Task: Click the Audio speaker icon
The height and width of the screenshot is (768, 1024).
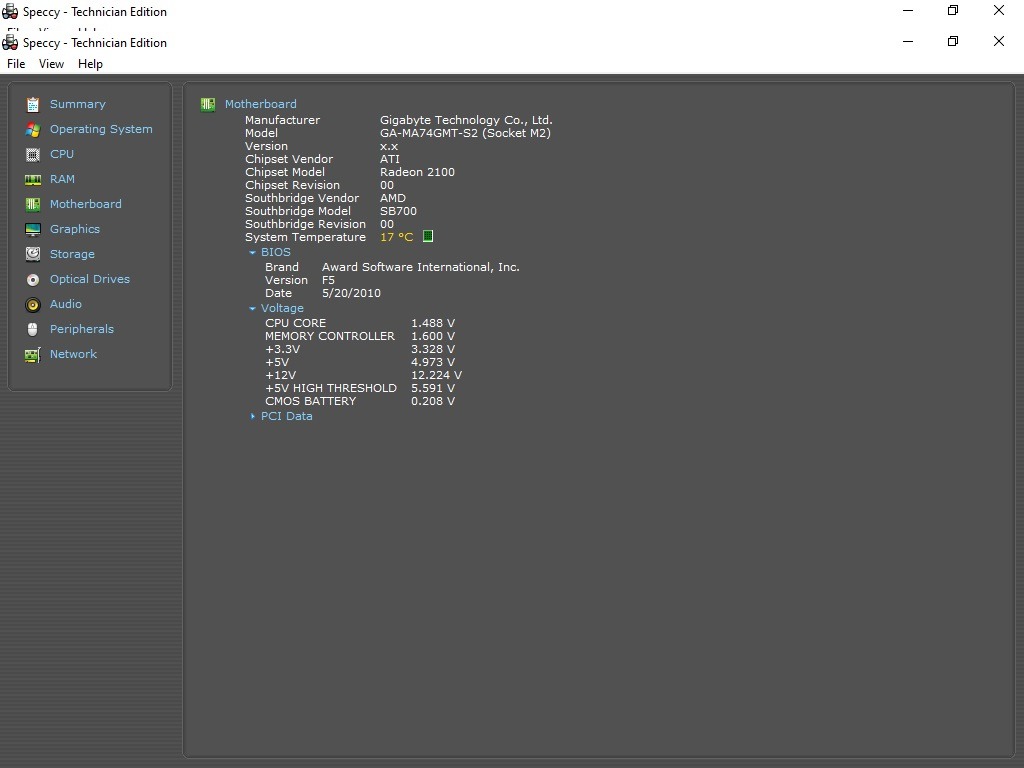Action: click(x=33, y=304)
